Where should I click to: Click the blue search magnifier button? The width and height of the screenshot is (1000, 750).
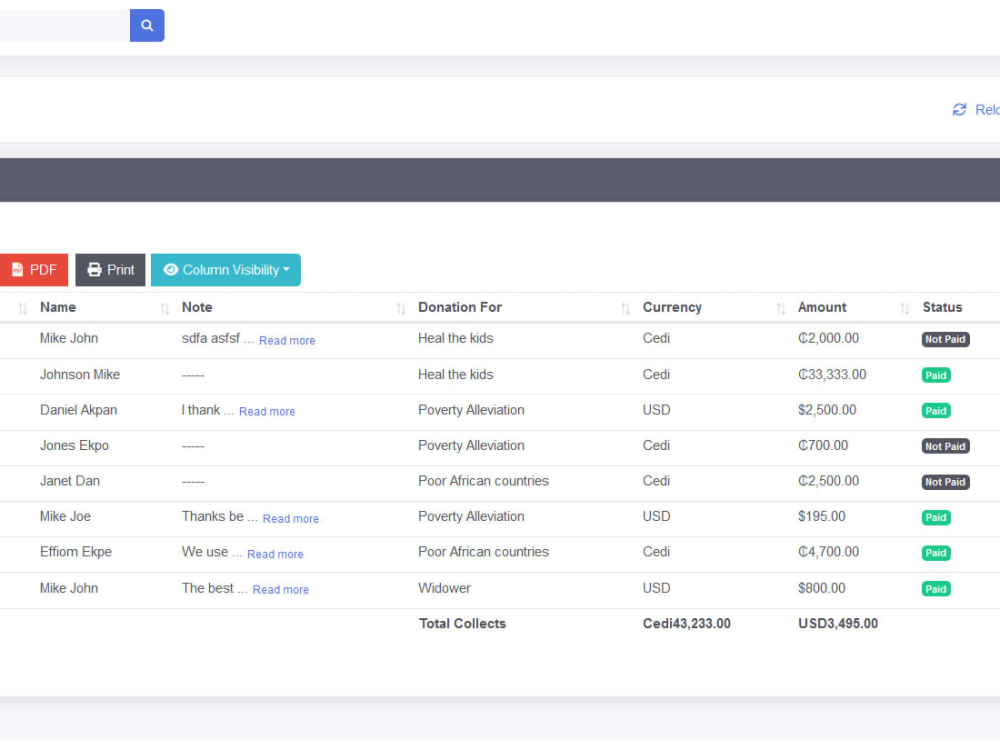tap(147, 26)
